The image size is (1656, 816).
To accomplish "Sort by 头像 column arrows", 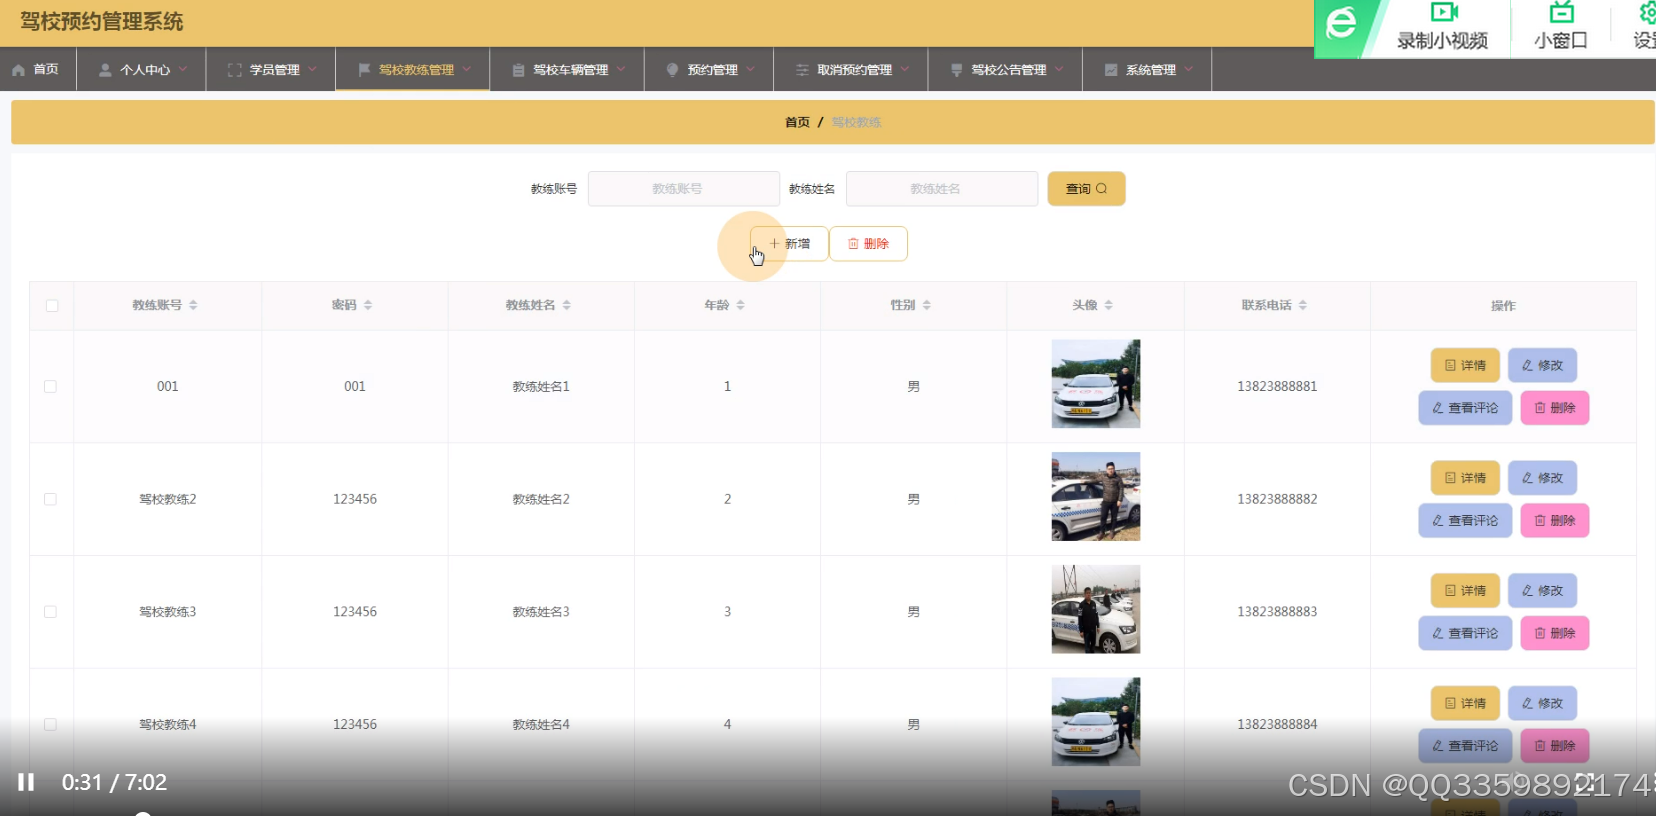I will (x=1108, y=305).
